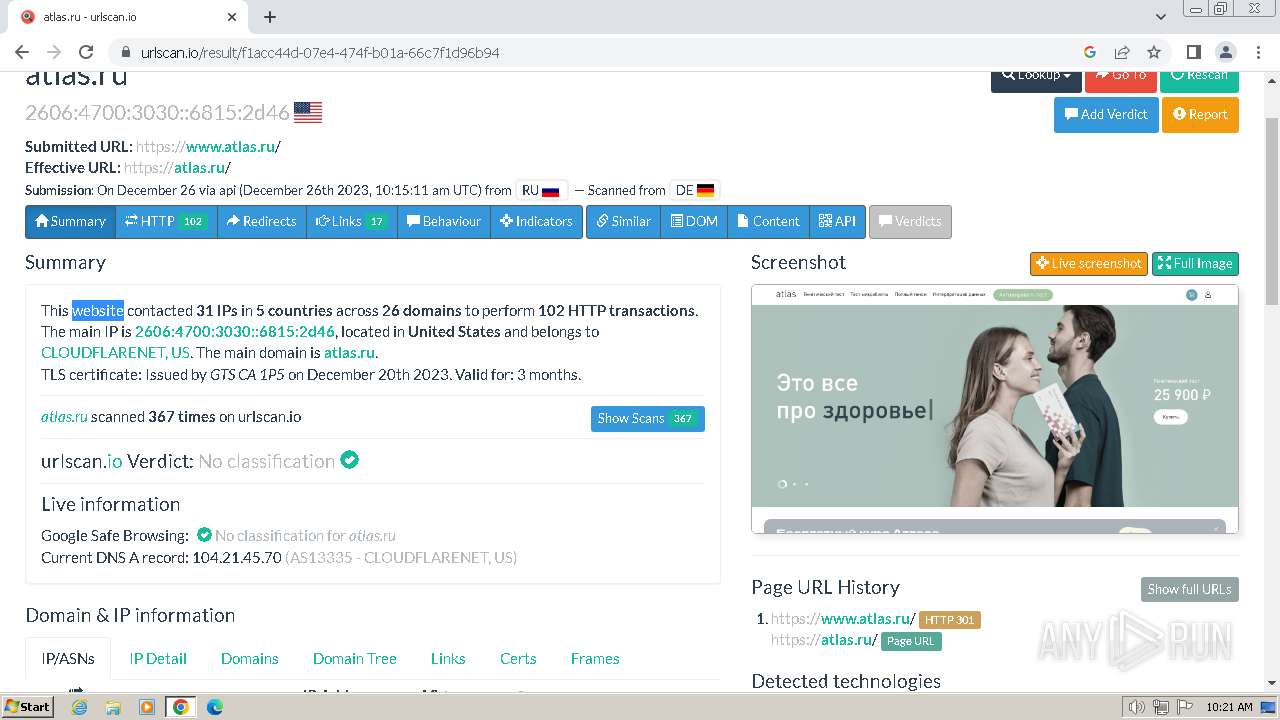Click the Live screenshot button

(1088, 263)
